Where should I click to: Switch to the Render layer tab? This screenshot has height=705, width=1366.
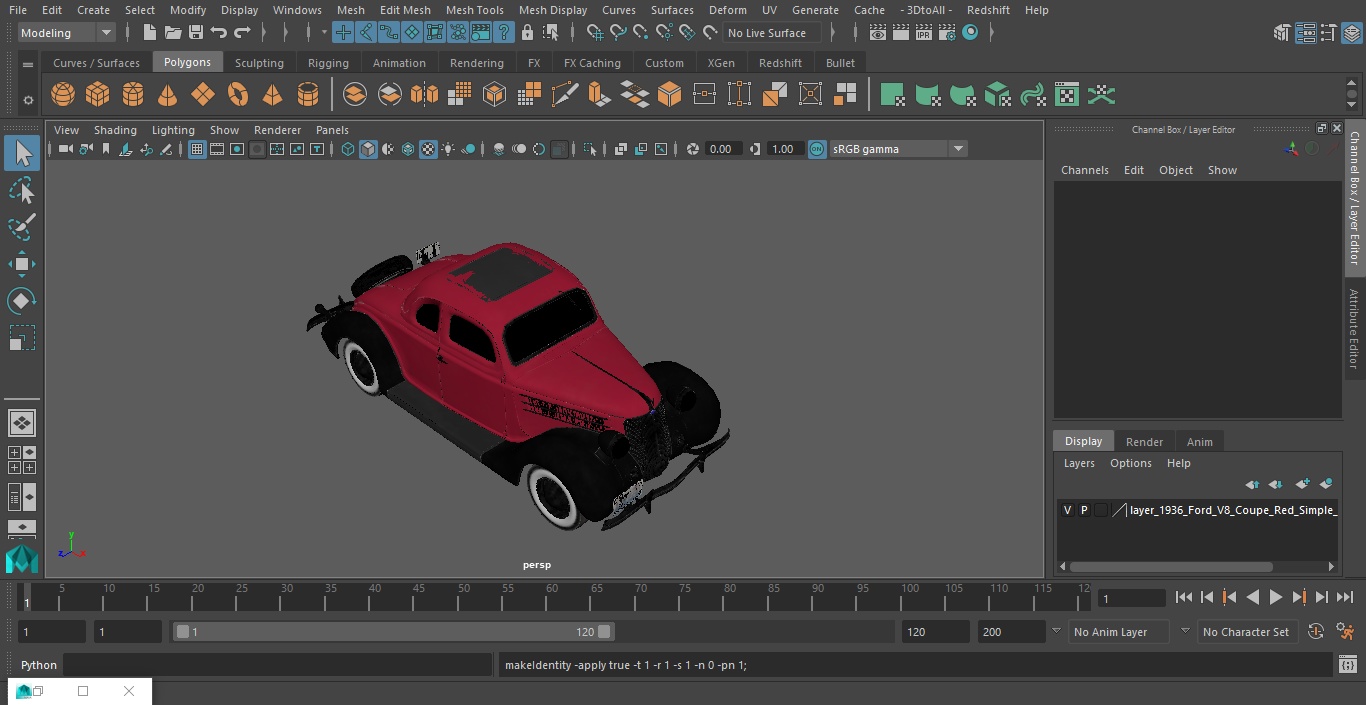1144,442
